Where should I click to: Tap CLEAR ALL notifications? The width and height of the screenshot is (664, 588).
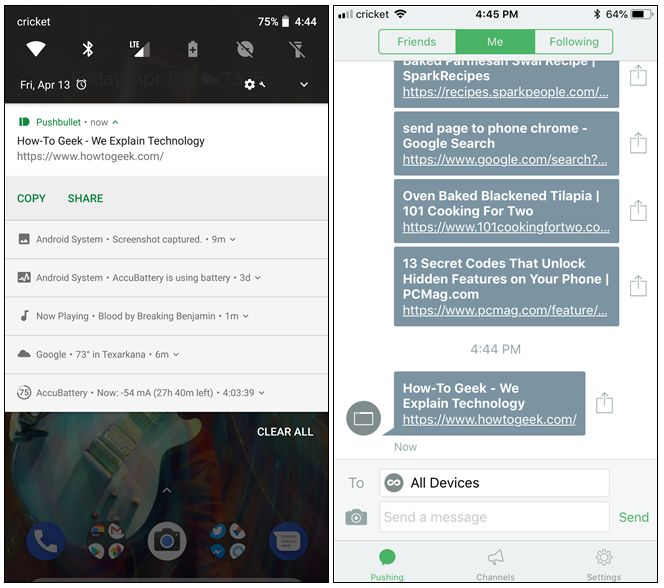click(285, 432)
